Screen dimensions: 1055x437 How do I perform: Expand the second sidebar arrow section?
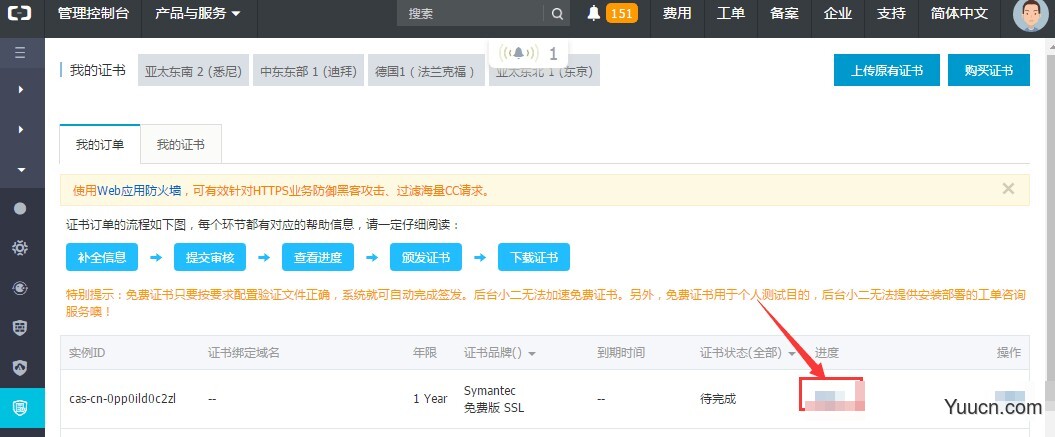pyautogui.click(x=21, y=129)
